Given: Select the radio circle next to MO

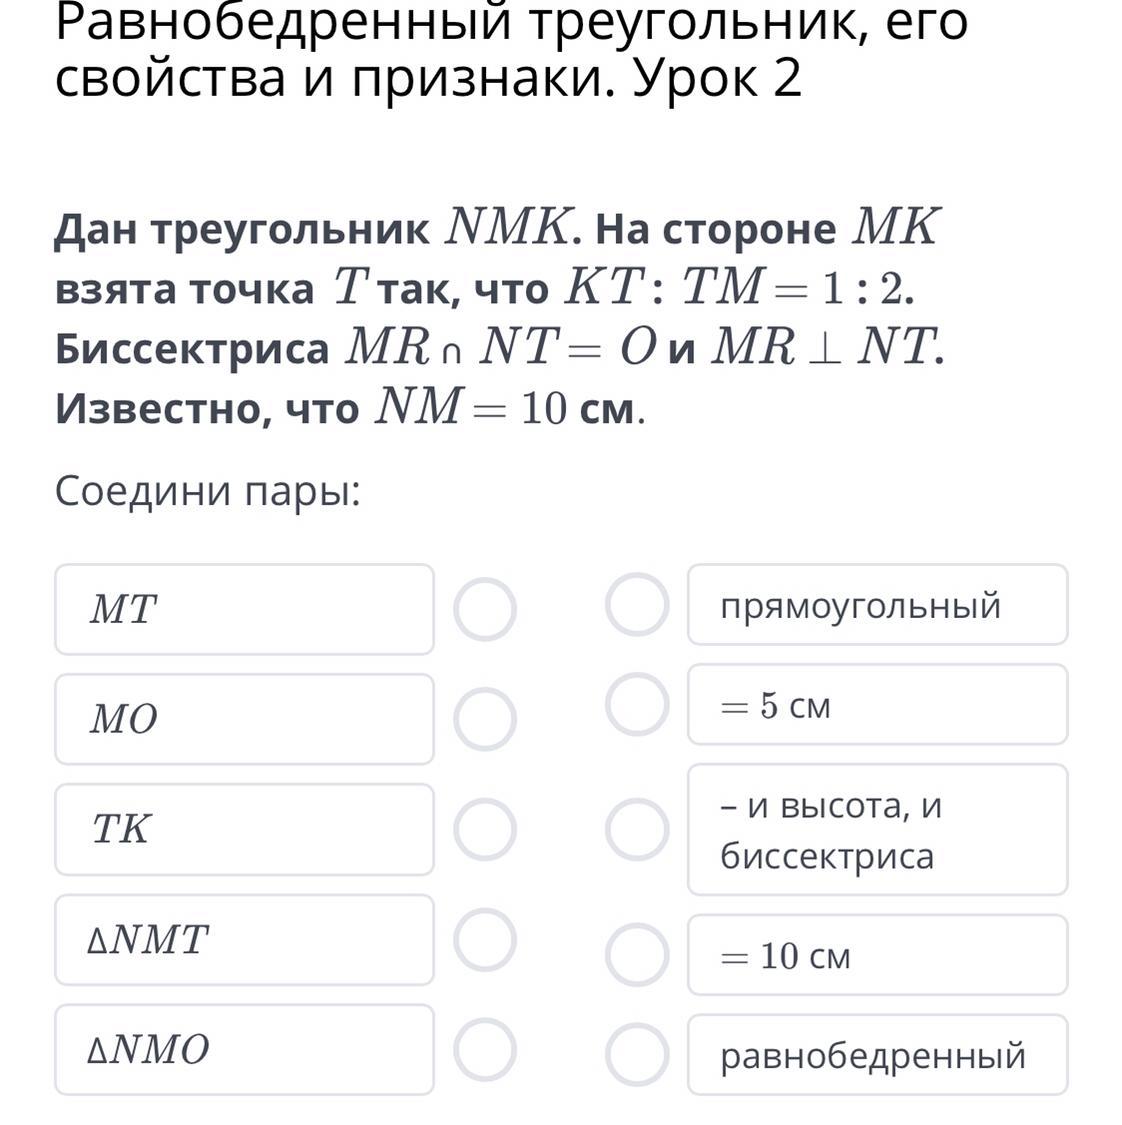Looking at the screenshot, I should pyautogui.click(x=485, y=719).
